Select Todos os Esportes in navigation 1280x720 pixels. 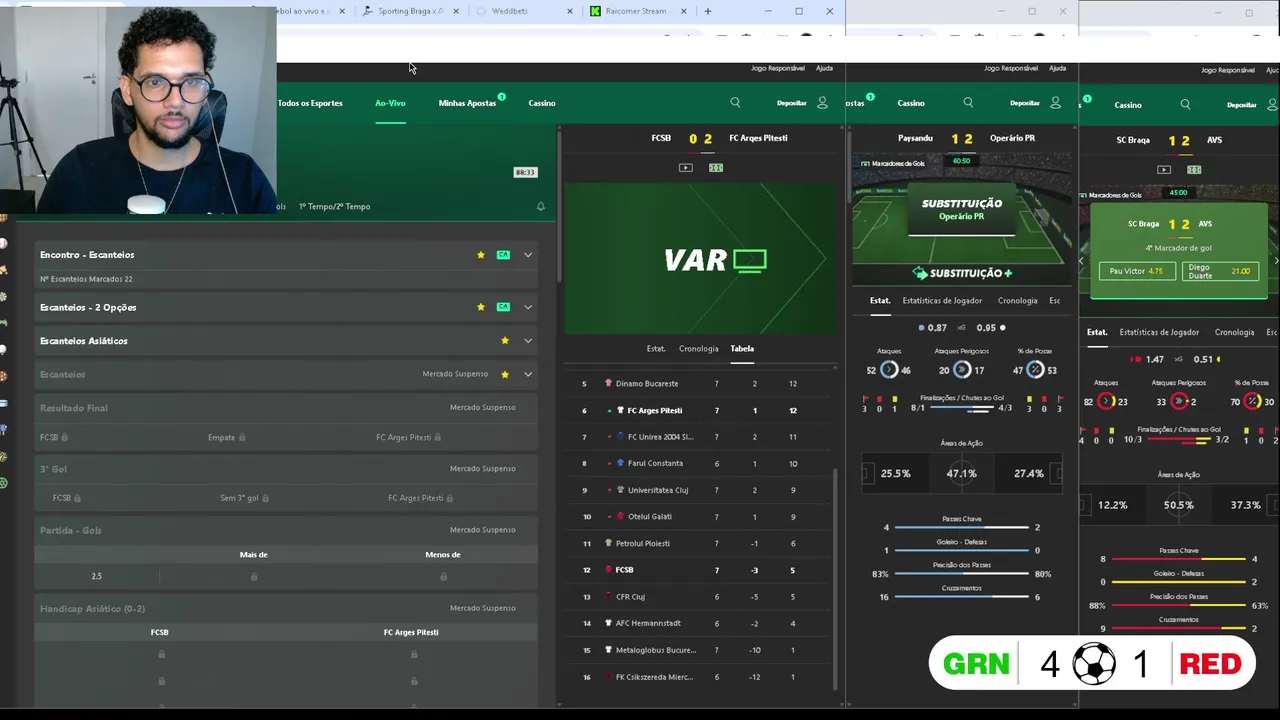click(x=310, y=103)
